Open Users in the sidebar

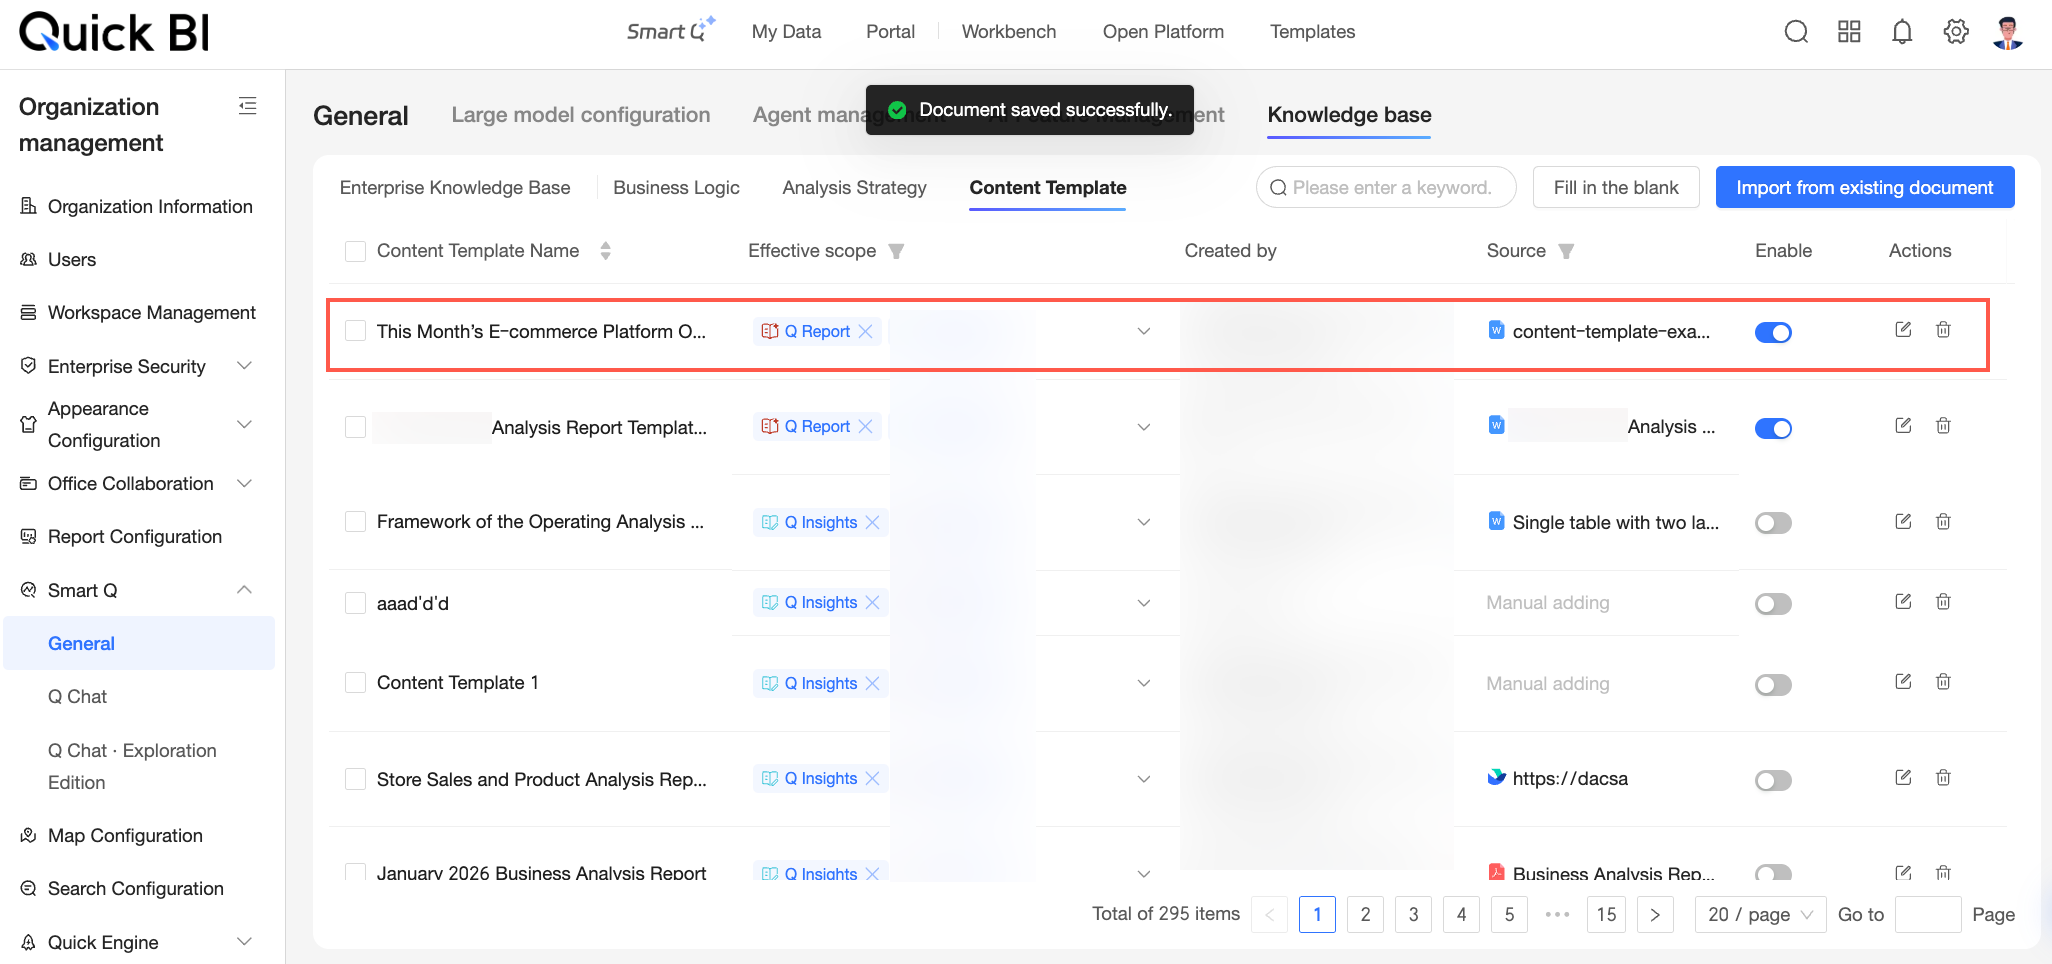click(72, 260)
